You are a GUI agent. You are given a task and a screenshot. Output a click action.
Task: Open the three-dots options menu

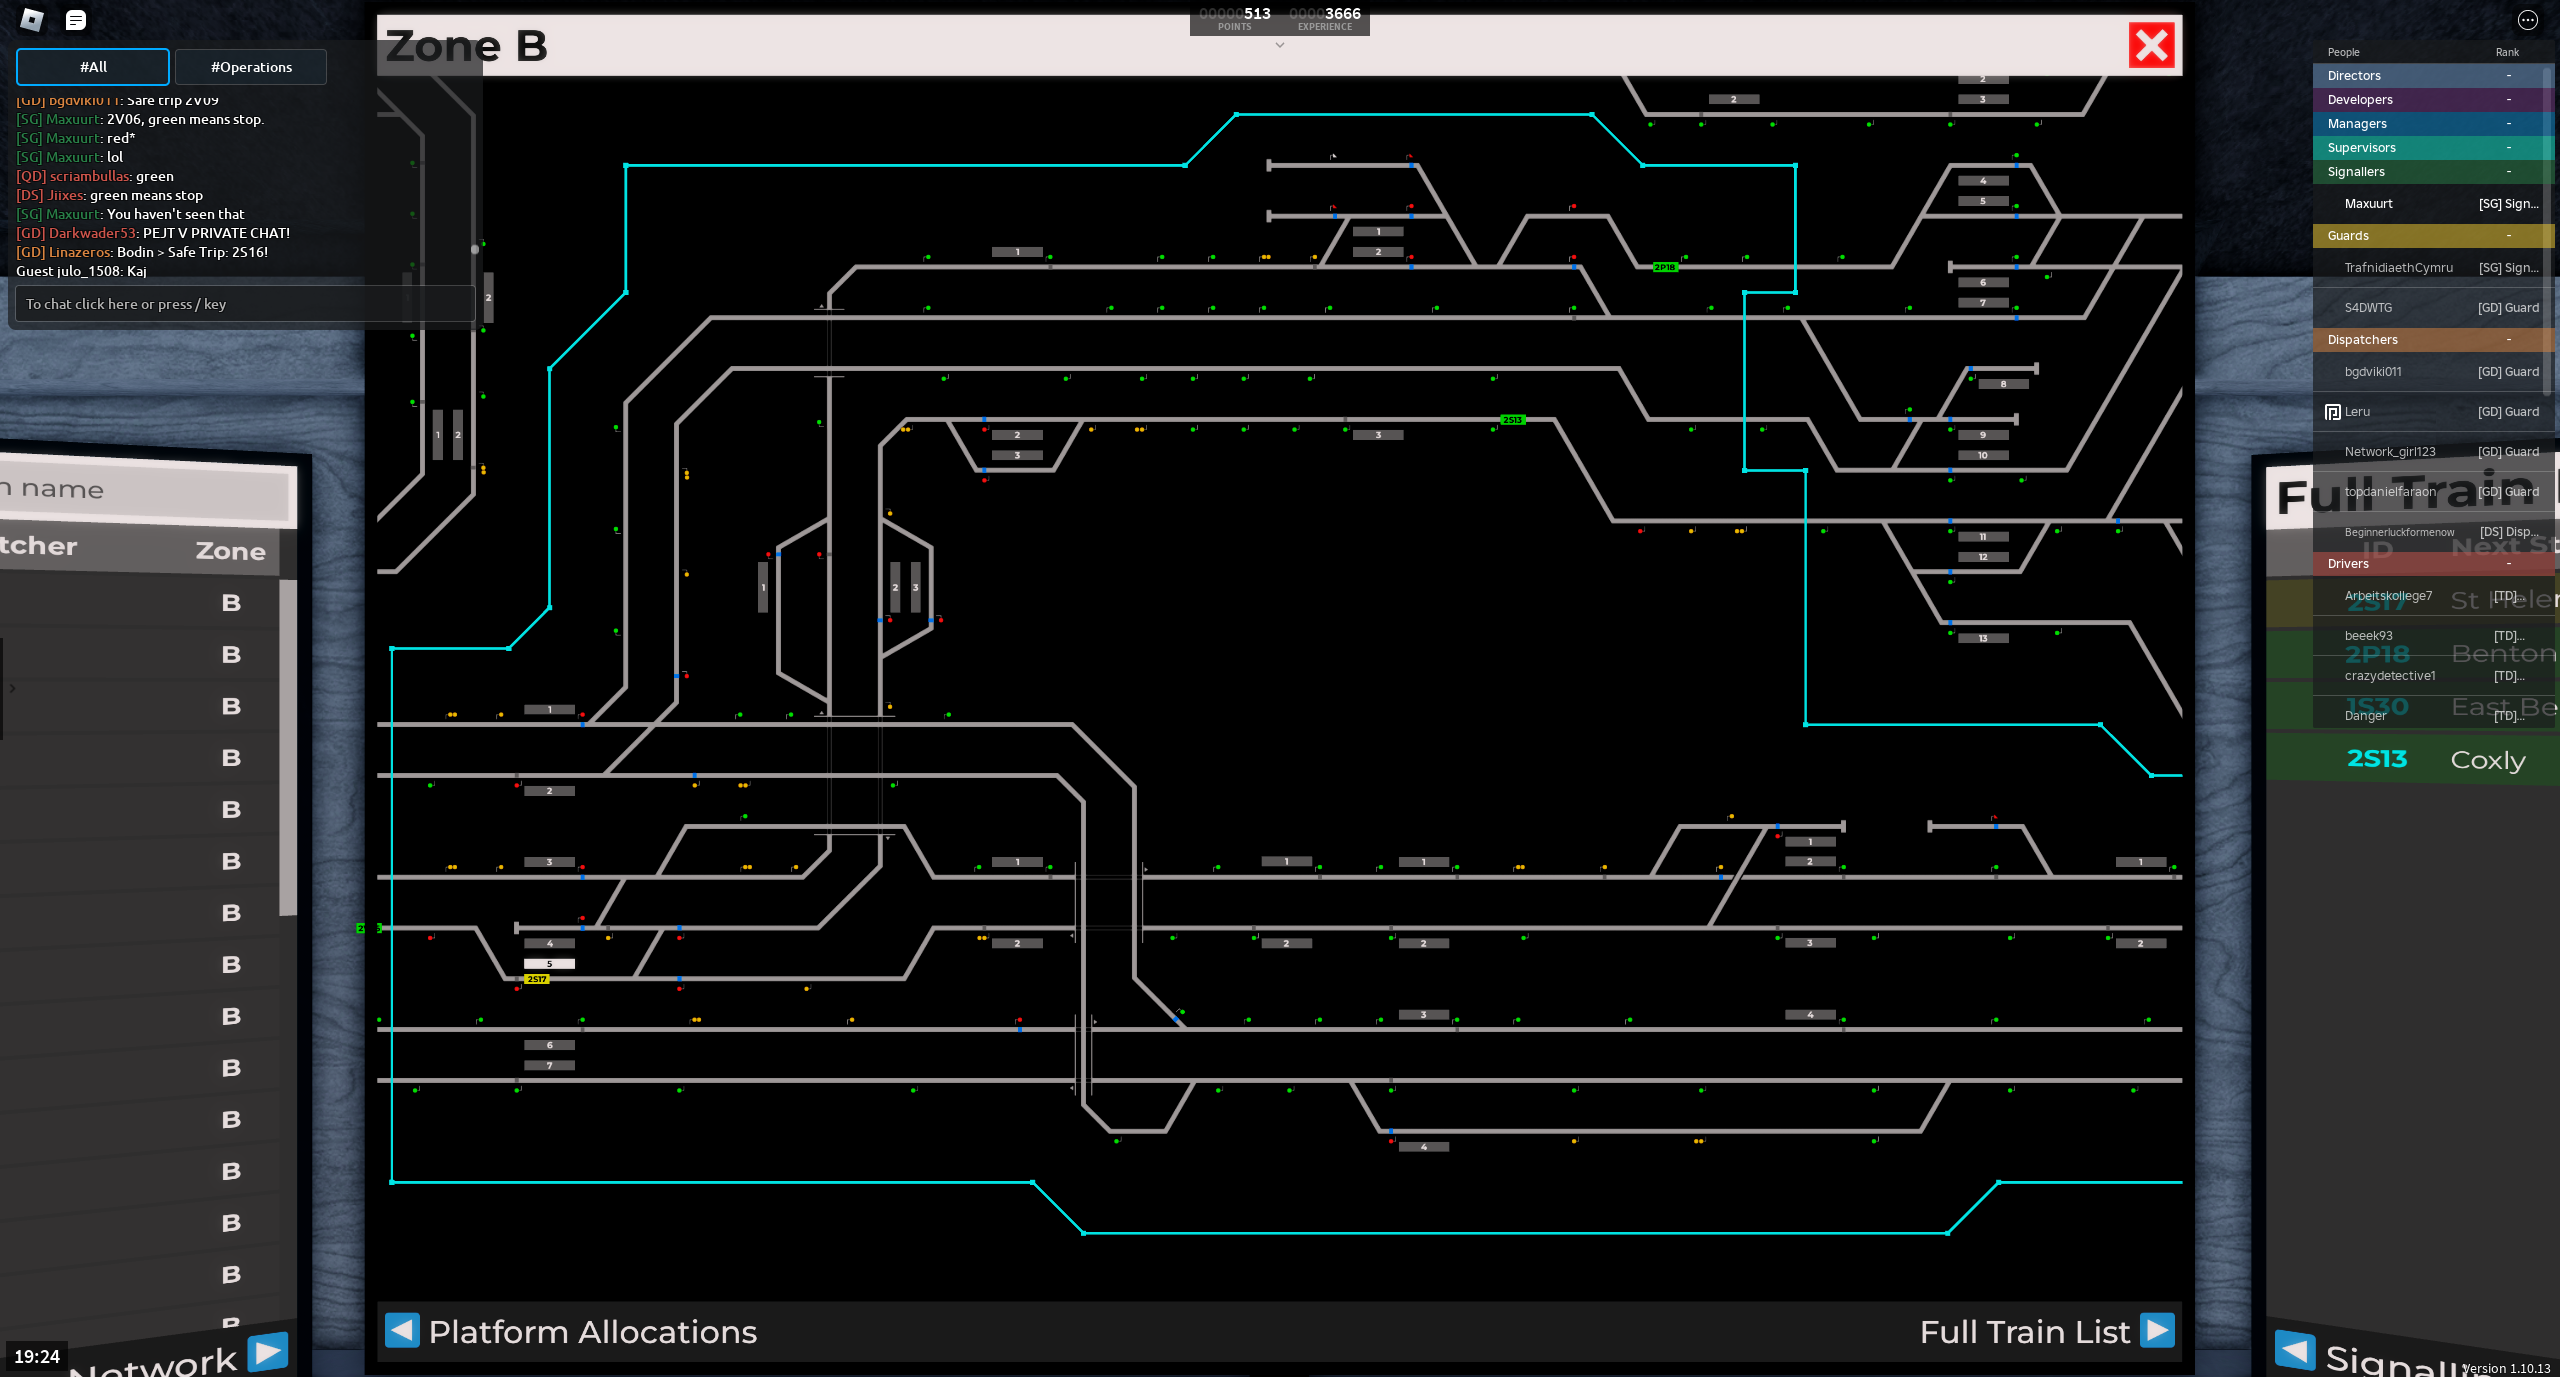click(2527, 20)
